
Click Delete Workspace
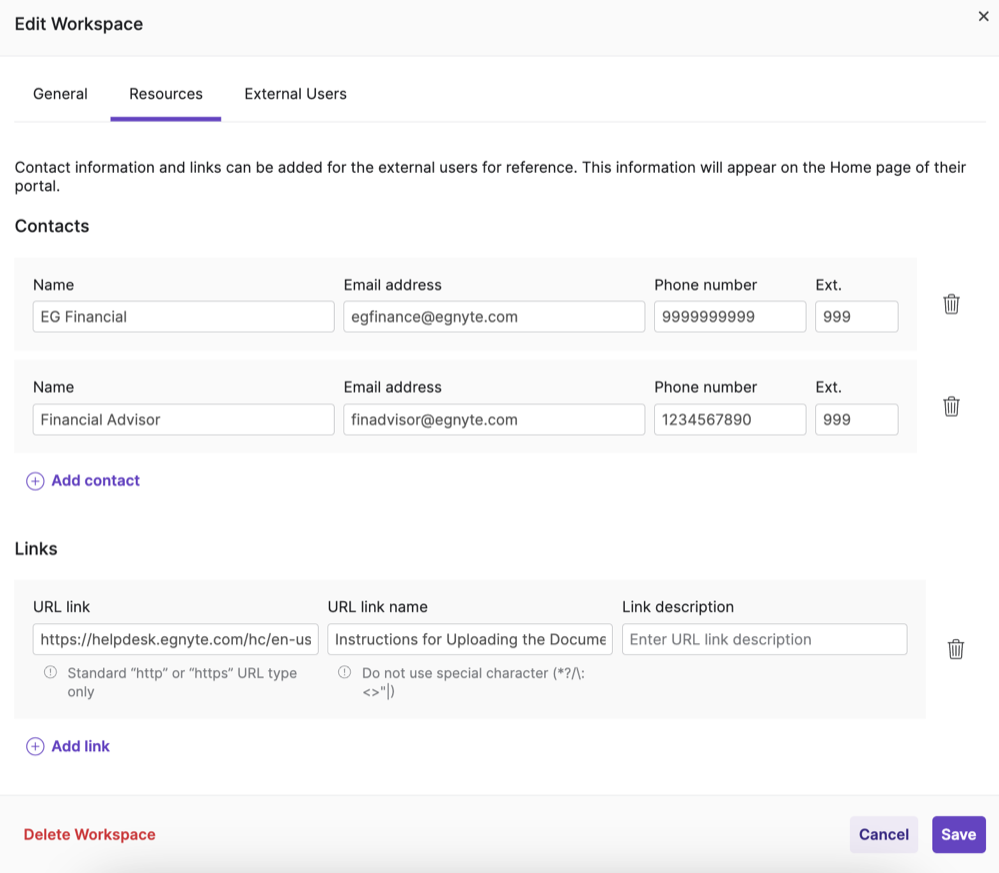click(89, 835)
